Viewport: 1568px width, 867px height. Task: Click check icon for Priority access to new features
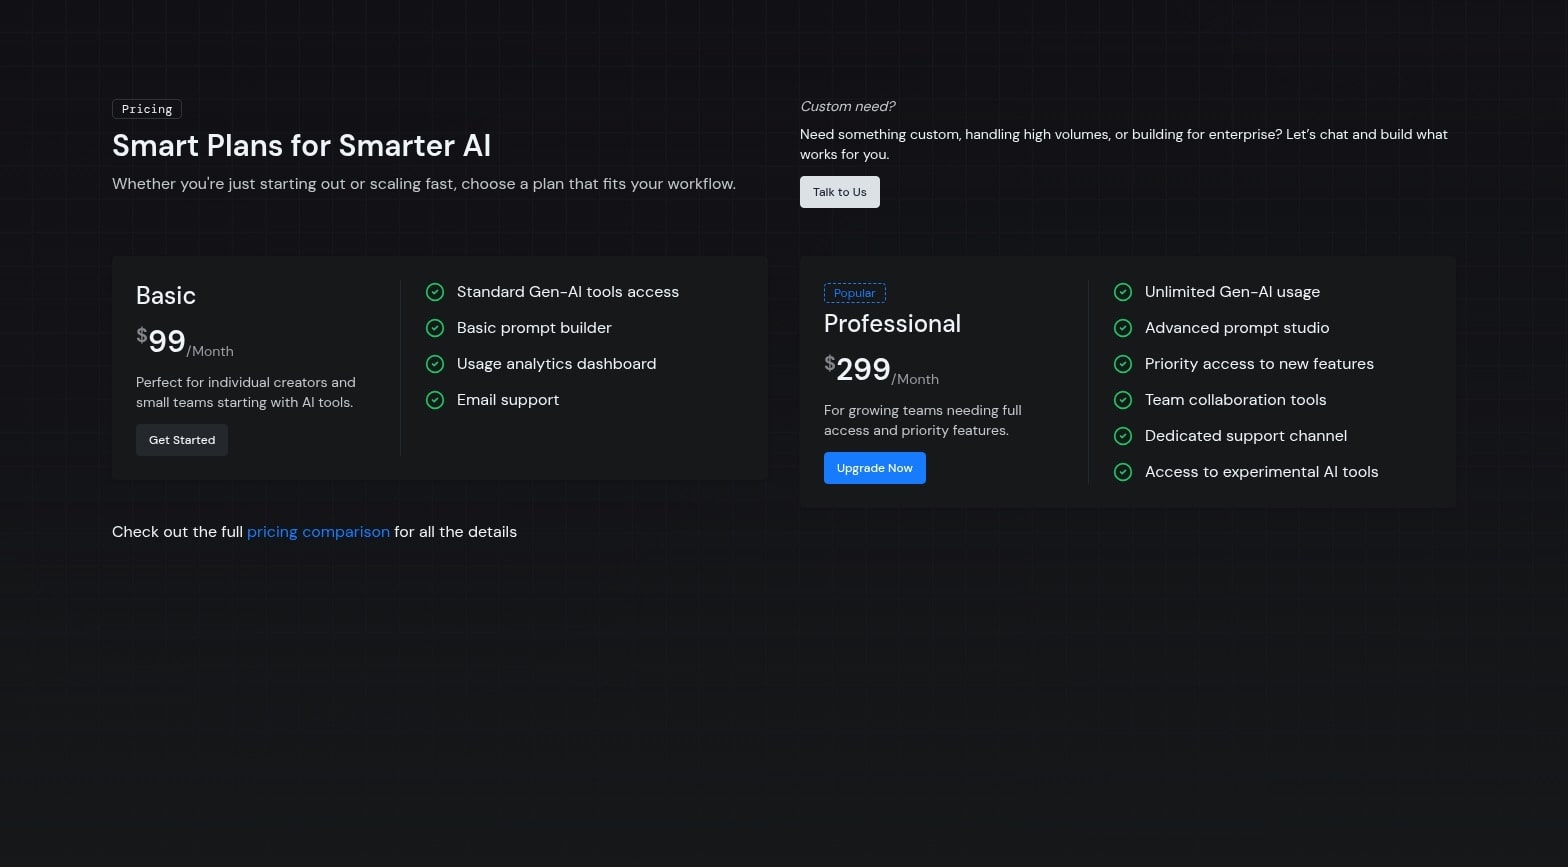click(x=1123, y=364)
